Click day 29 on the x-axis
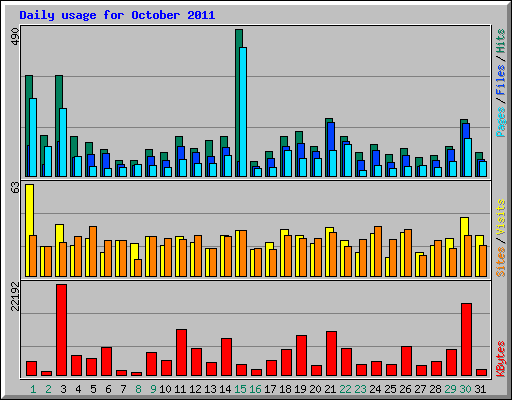 [450, 389]
